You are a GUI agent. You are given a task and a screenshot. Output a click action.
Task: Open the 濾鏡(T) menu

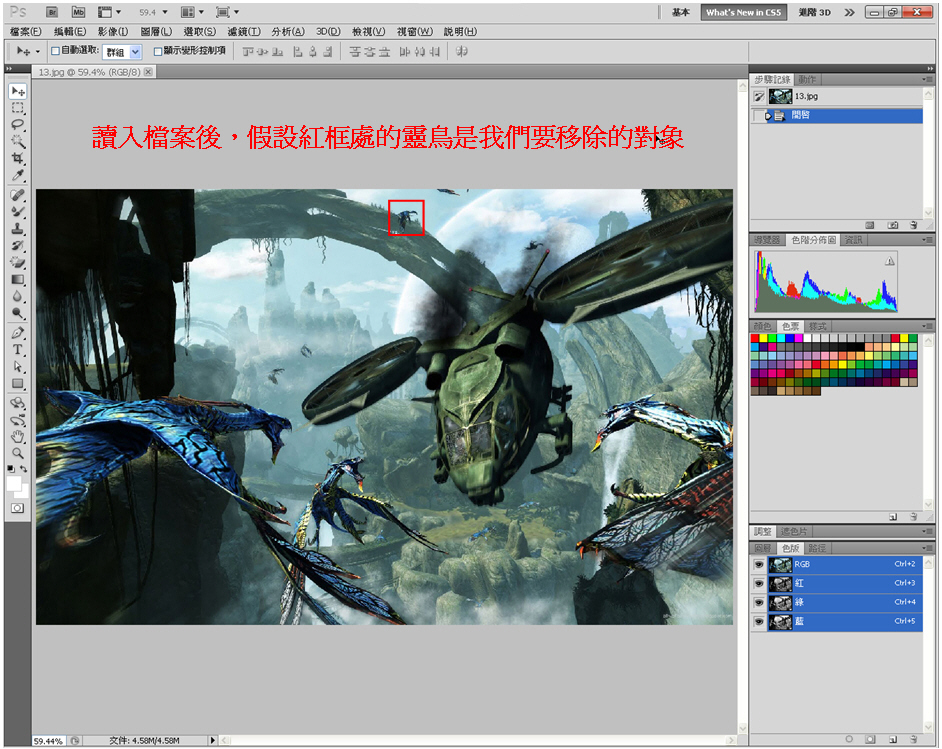(x=244, y=31)
